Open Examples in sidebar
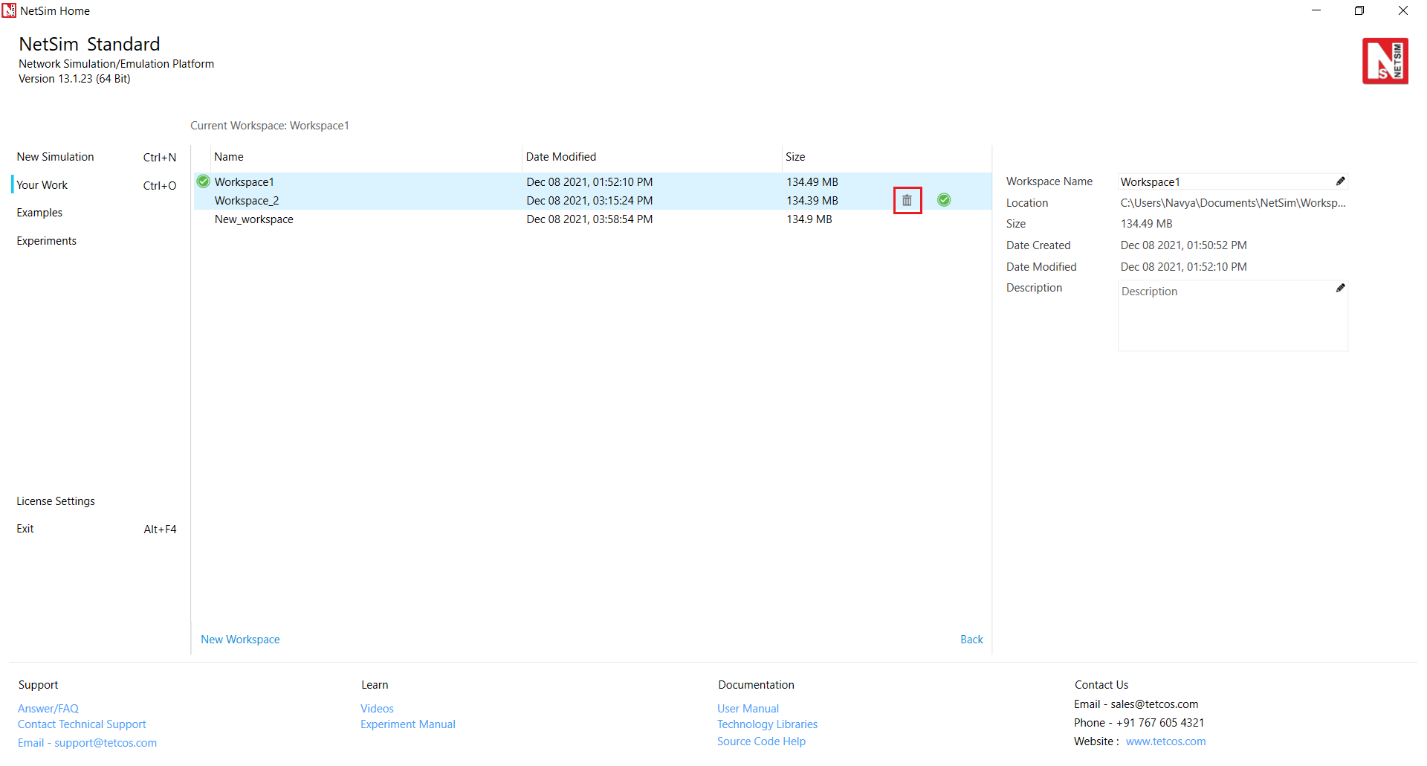 point(40,213)
